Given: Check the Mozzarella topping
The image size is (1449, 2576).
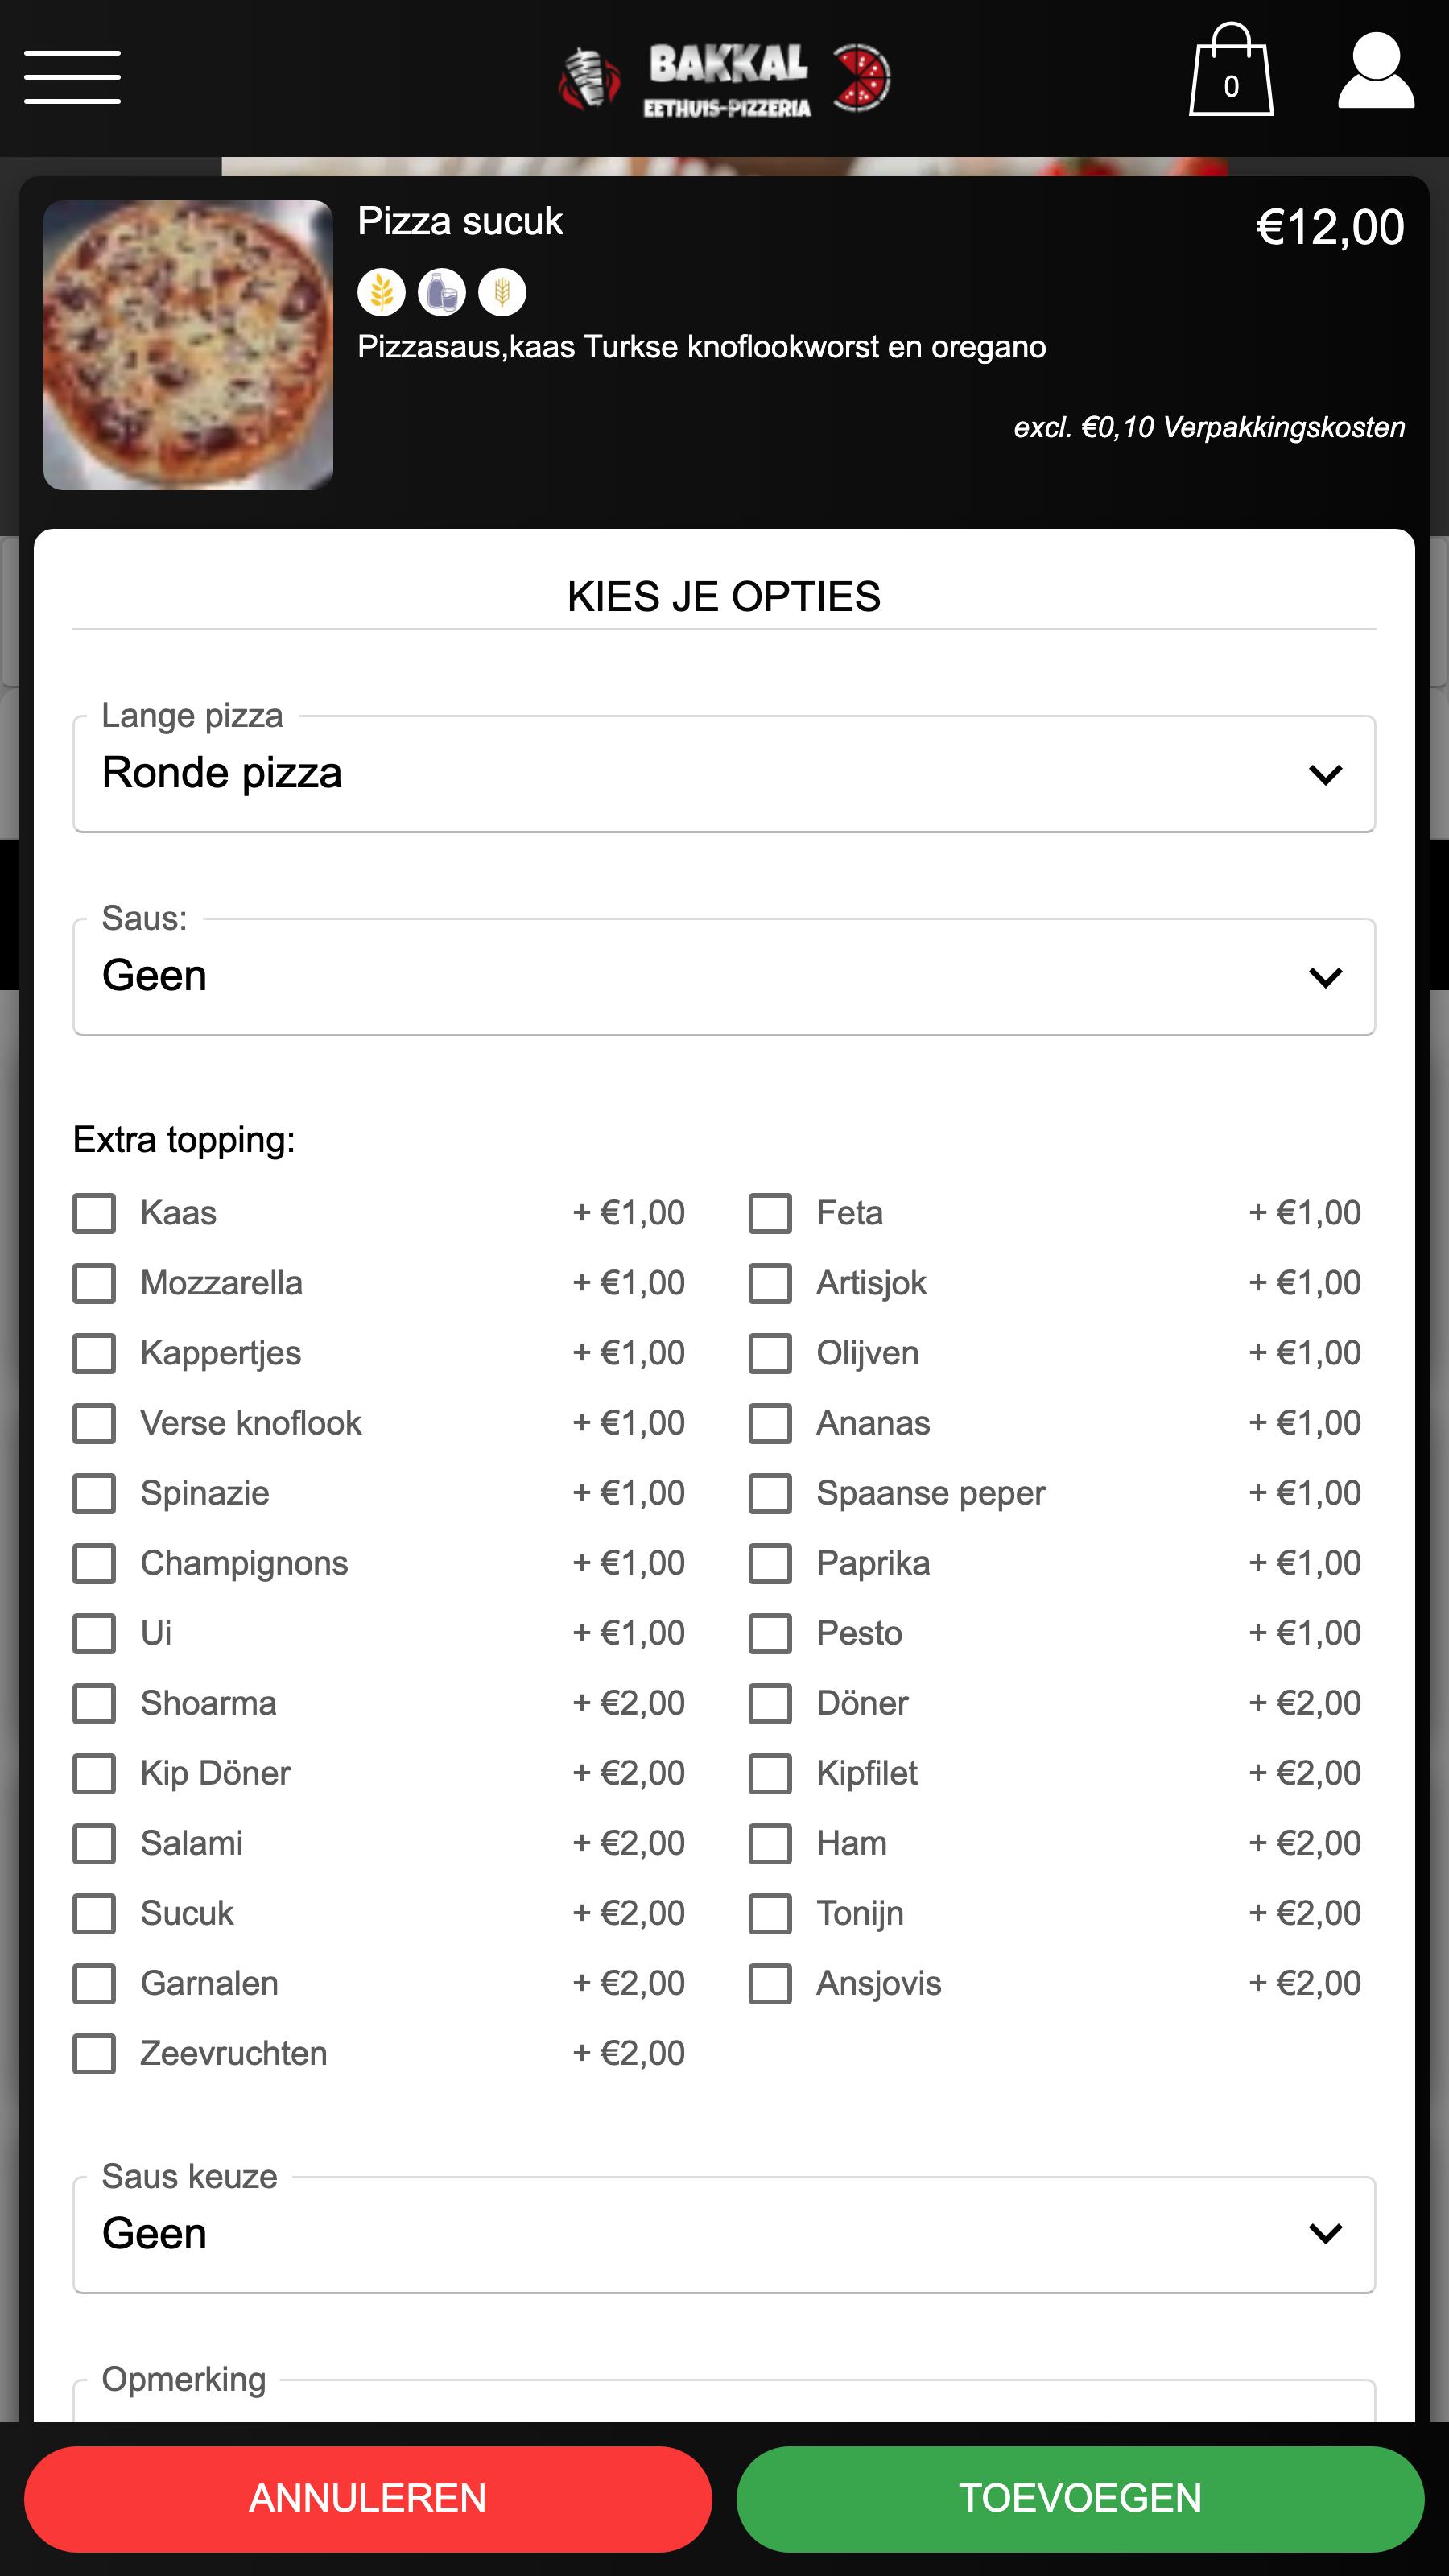Looking at the screenshot, I should (x=94, y=1283).
